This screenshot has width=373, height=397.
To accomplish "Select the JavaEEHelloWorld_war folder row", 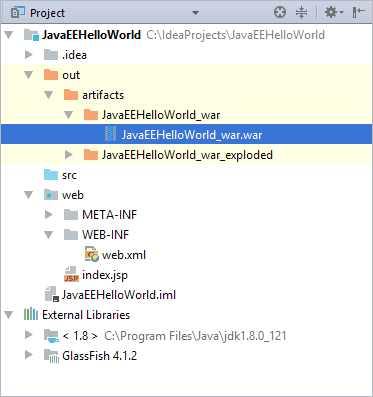I will pyautogui.click(x=186, y=115).
